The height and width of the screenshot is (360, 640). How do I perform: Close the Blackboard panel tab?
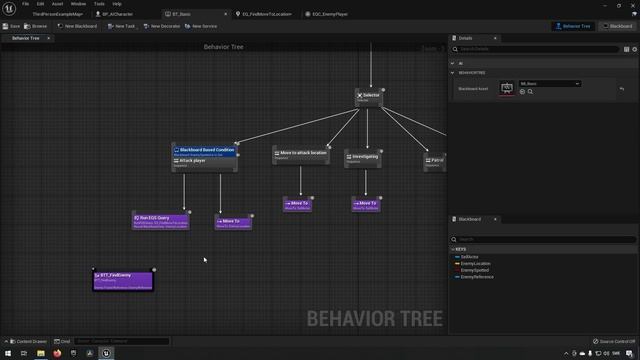point(495,219)
